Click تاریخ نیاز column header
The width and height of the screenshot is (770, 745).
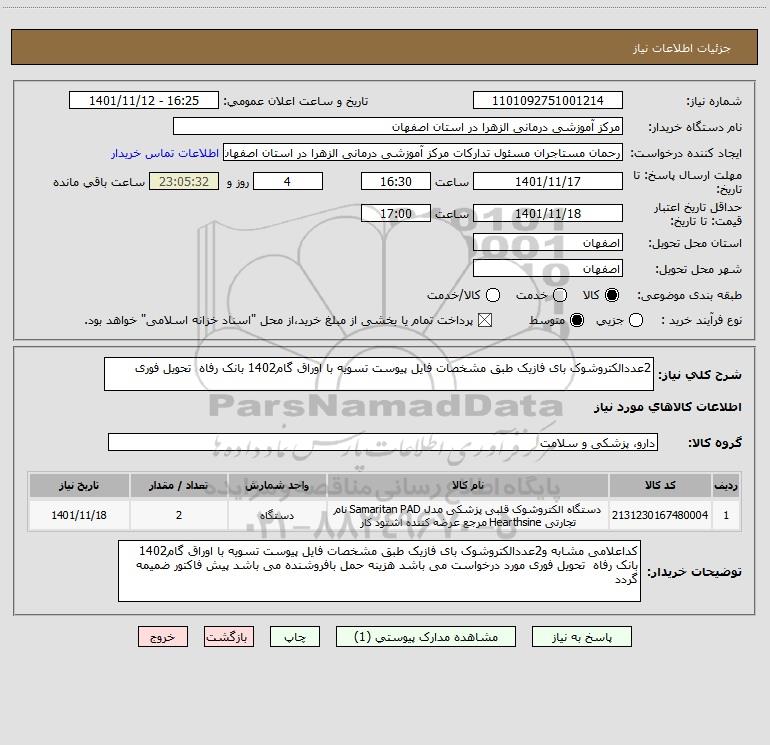click(79, 485)
